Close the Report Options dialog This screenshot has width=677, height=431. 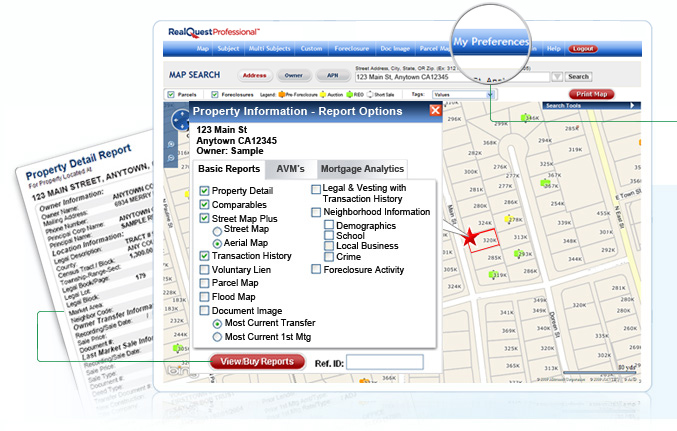point(435,111)
